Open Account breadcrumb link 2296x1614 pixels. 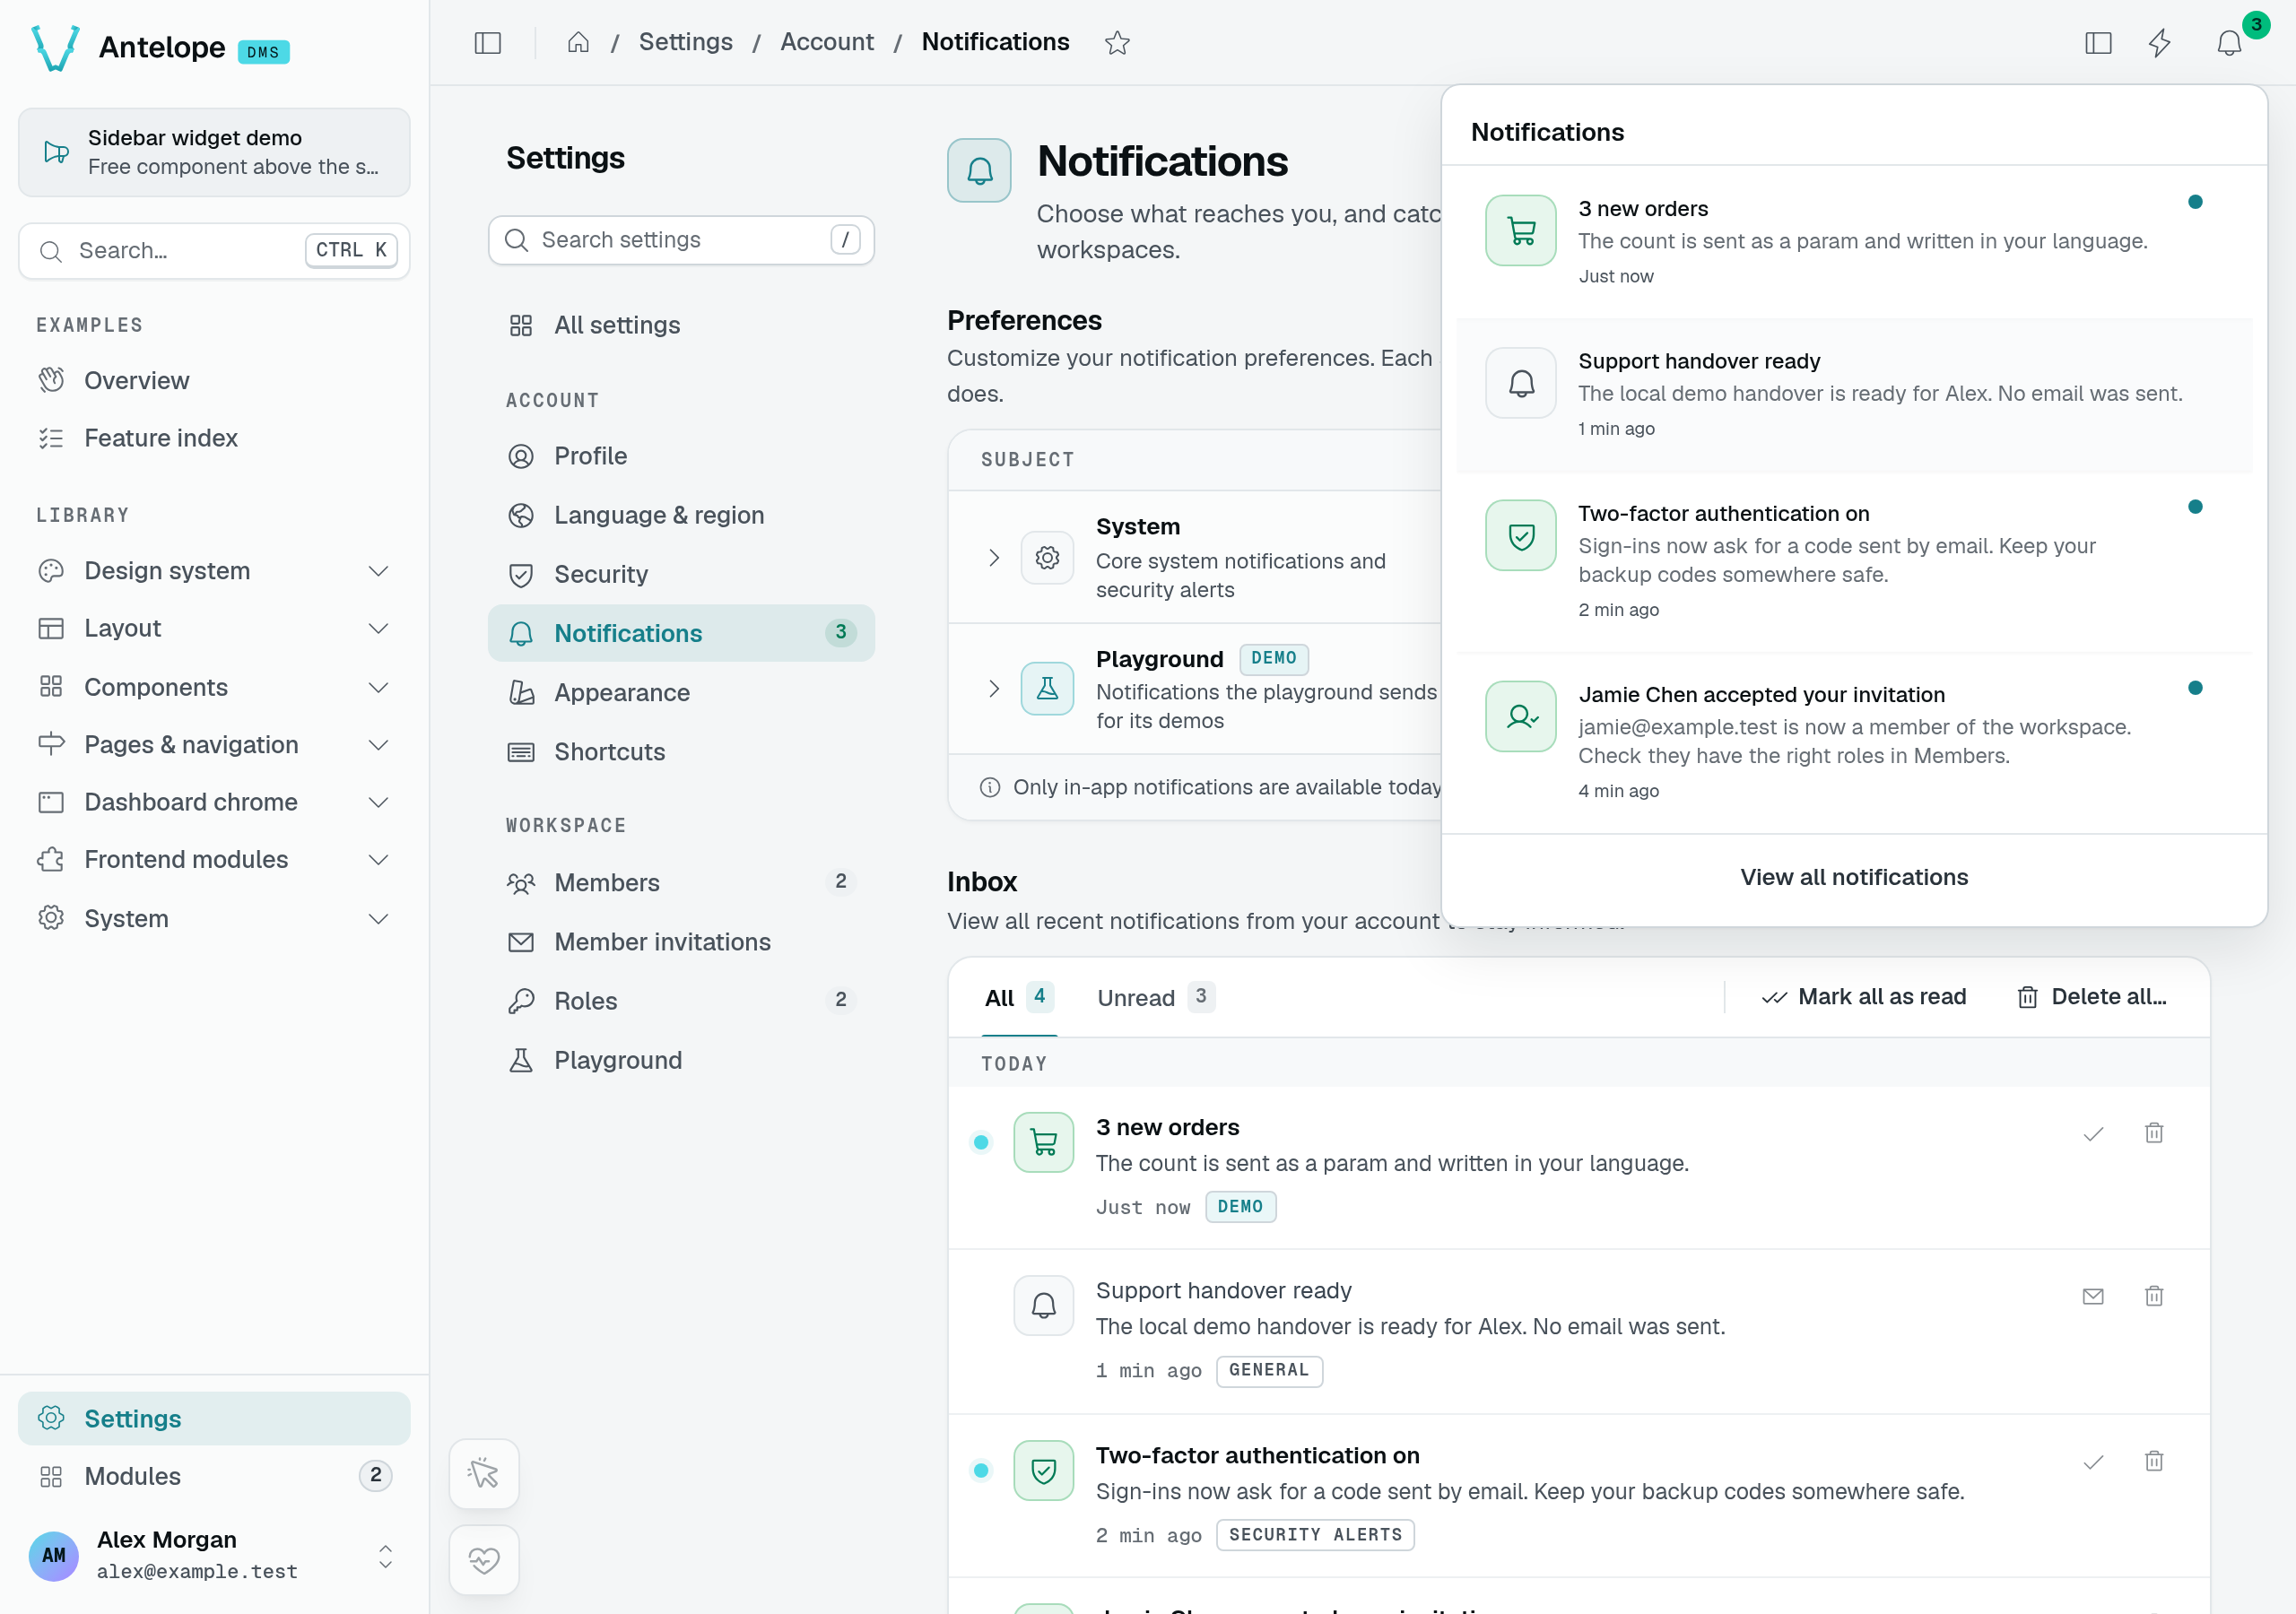pos(826,42)
